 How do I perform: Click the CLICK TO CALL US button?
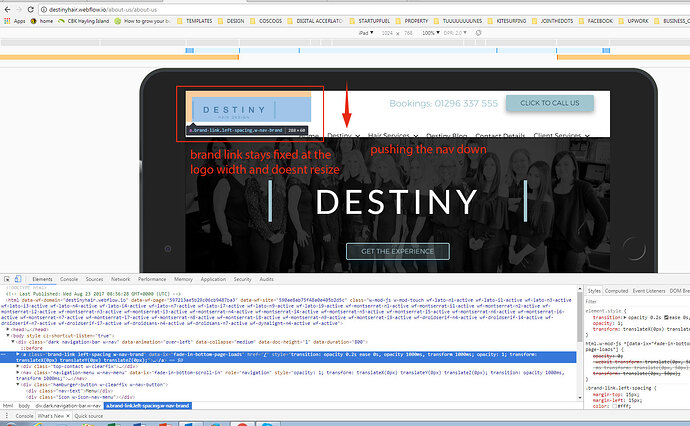point(550,103)
